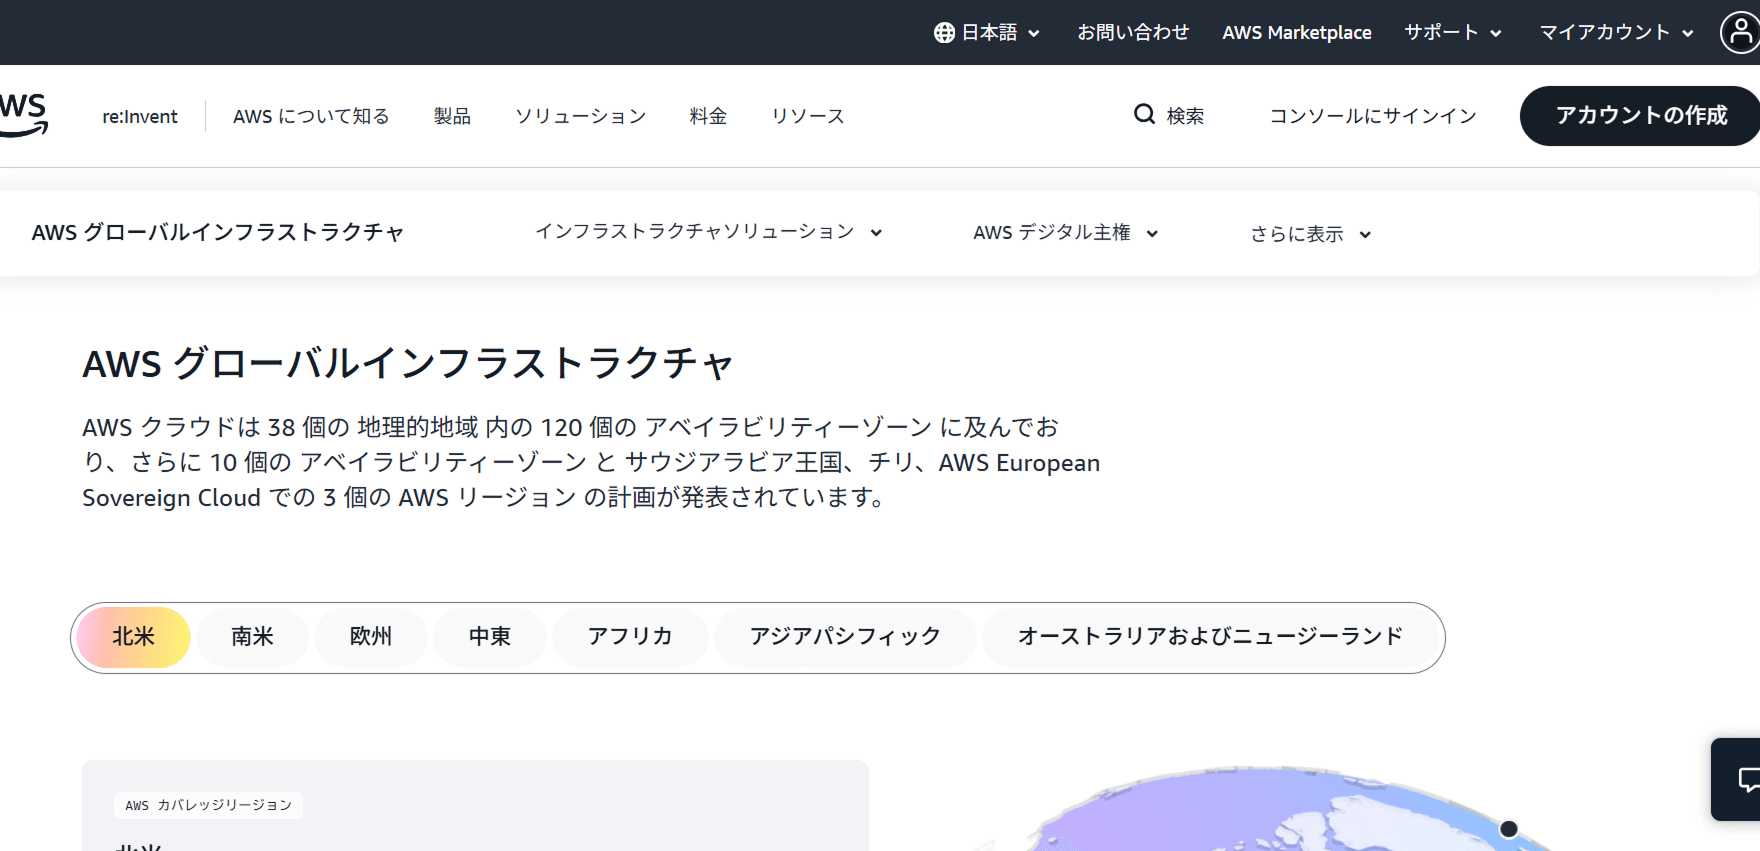Click コンソールにサインイン link
The width and height of the screenshot is (1760, 851).
tap(1373, 116)
